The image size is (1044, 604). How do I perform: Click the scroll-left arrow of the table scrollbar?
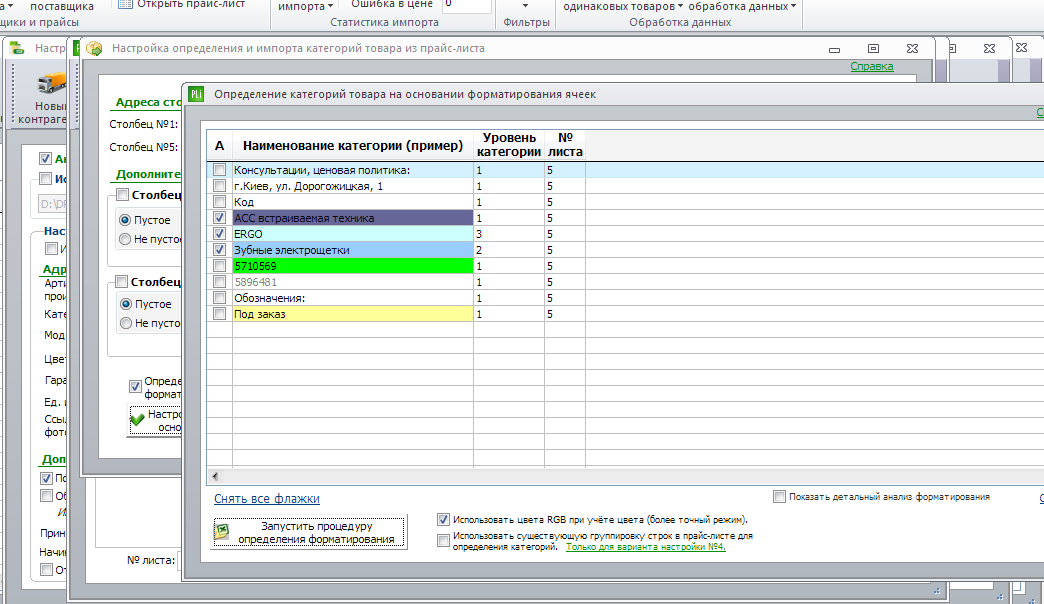(x=214, y=476)
